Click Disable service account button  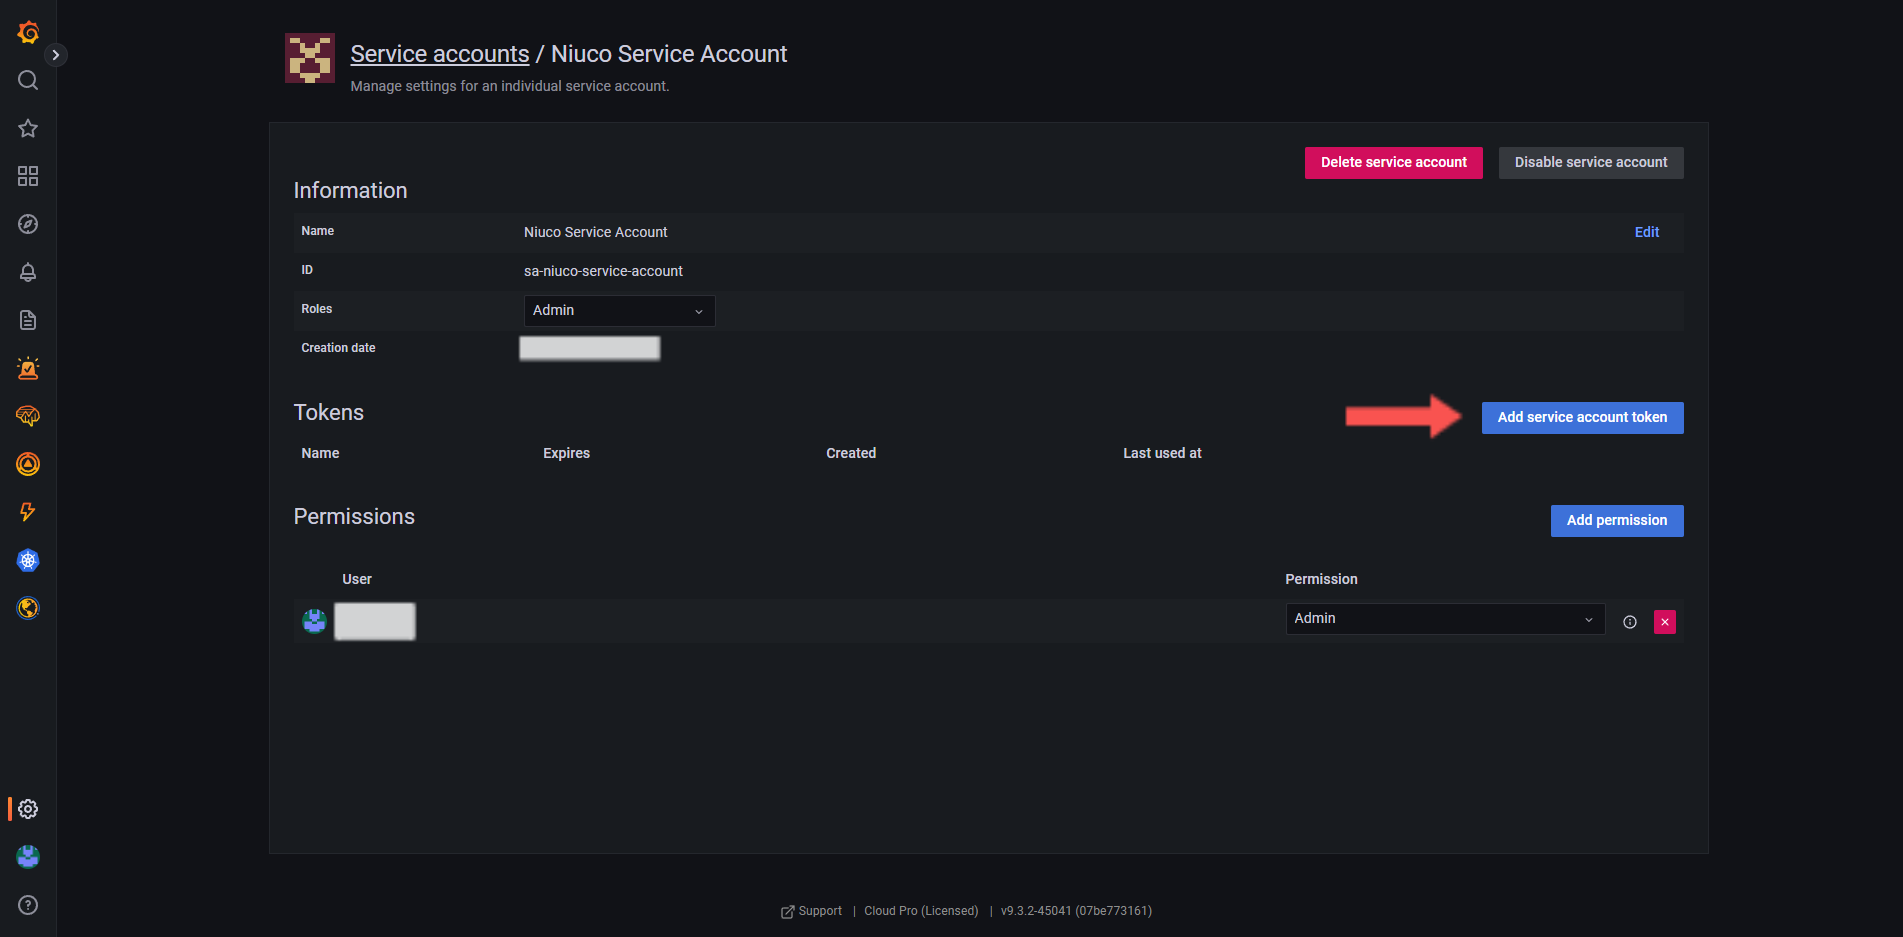coord(1590,163)
